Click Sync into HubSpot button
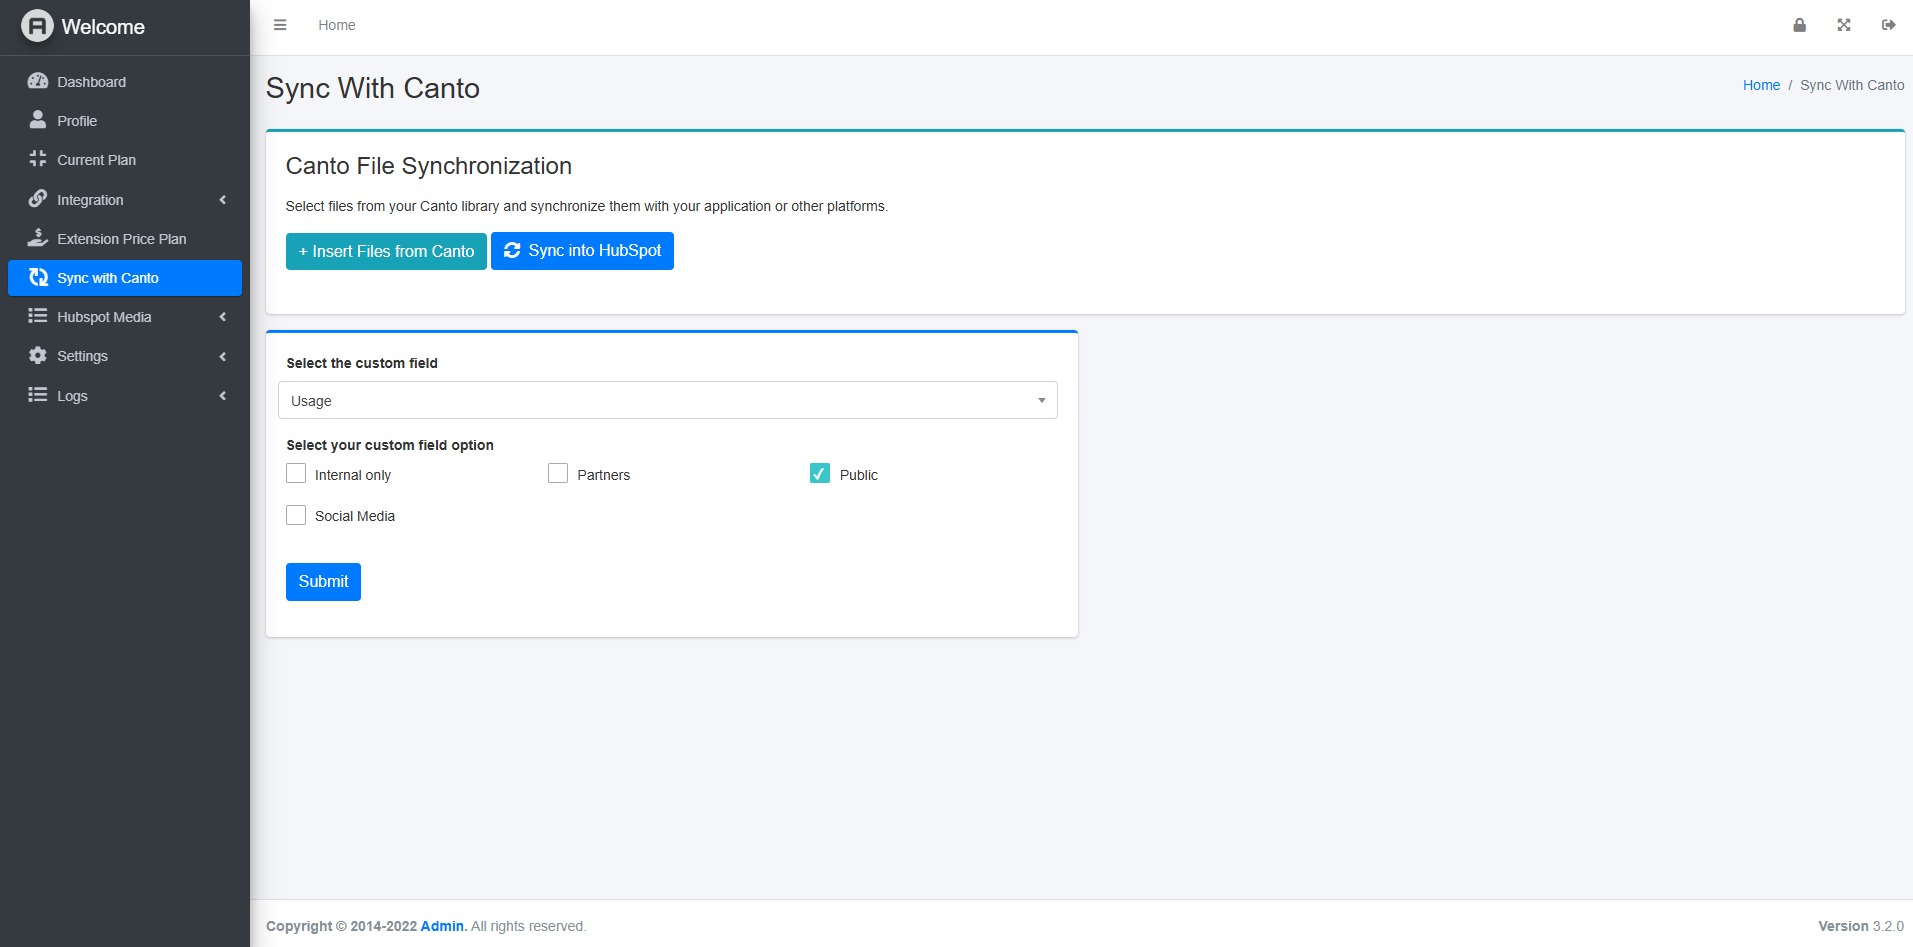 tap(582, 251)
